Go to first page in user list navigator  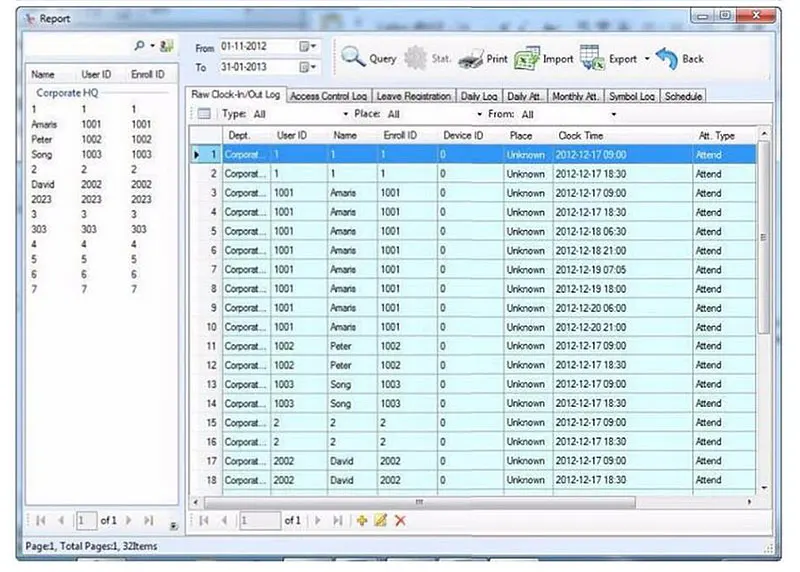[x=41, y=520]
